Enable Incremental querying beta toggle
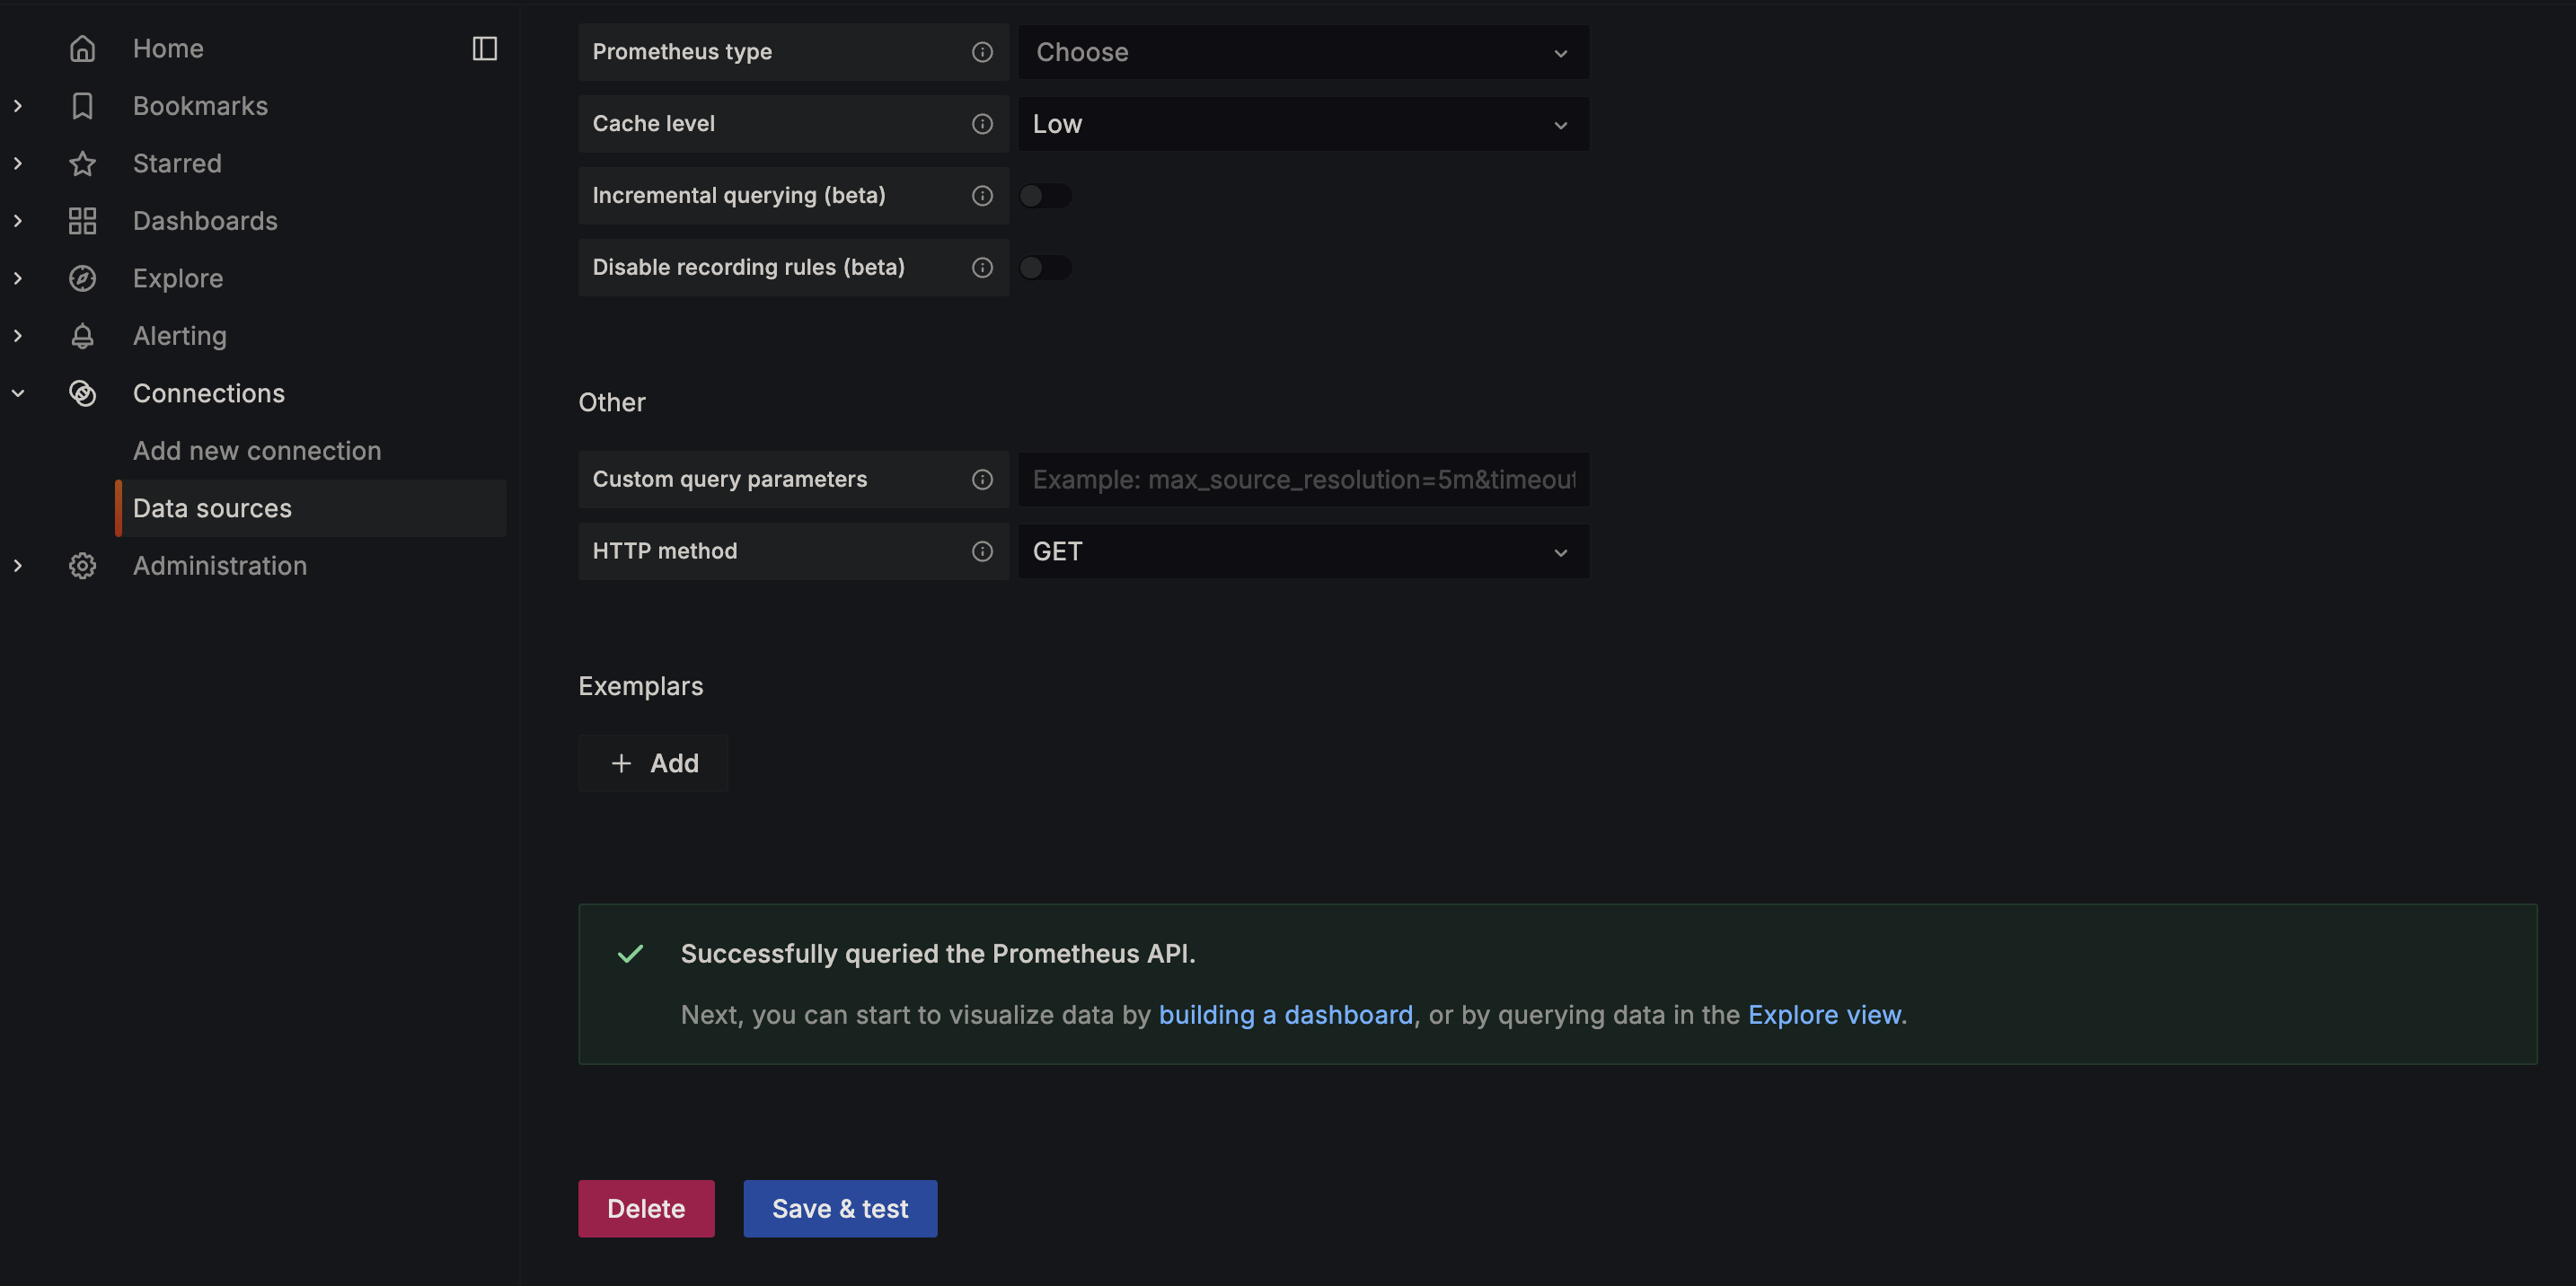This screenshot has width=2576, height=1286. tap(1046, 195)
